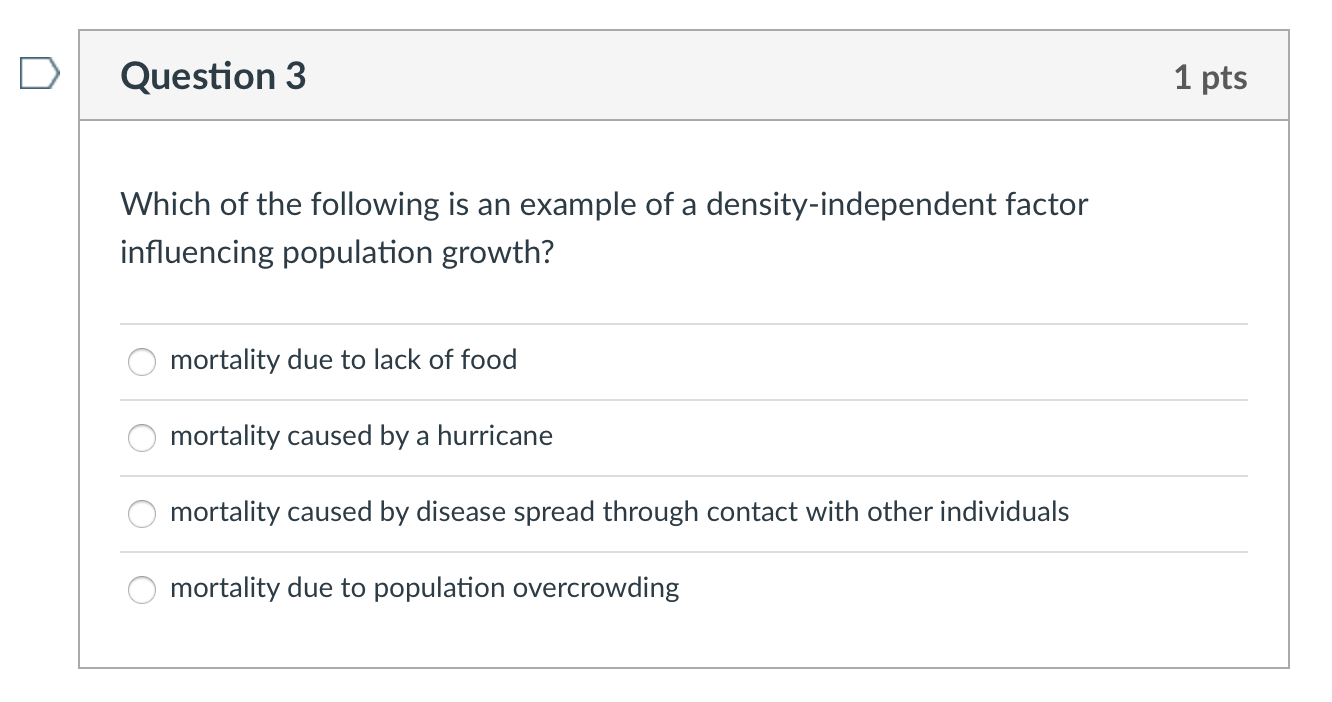
Task: Pick the disease spread answer radio button
Action: tap(142, 513)
